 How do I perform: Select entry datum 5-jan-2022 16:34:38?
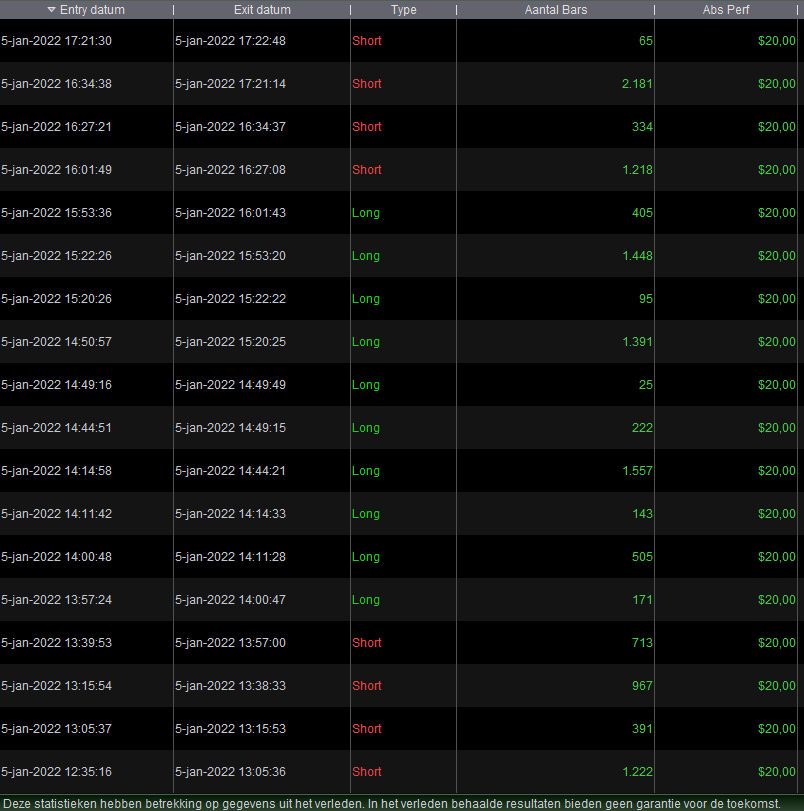pos(56,84)
